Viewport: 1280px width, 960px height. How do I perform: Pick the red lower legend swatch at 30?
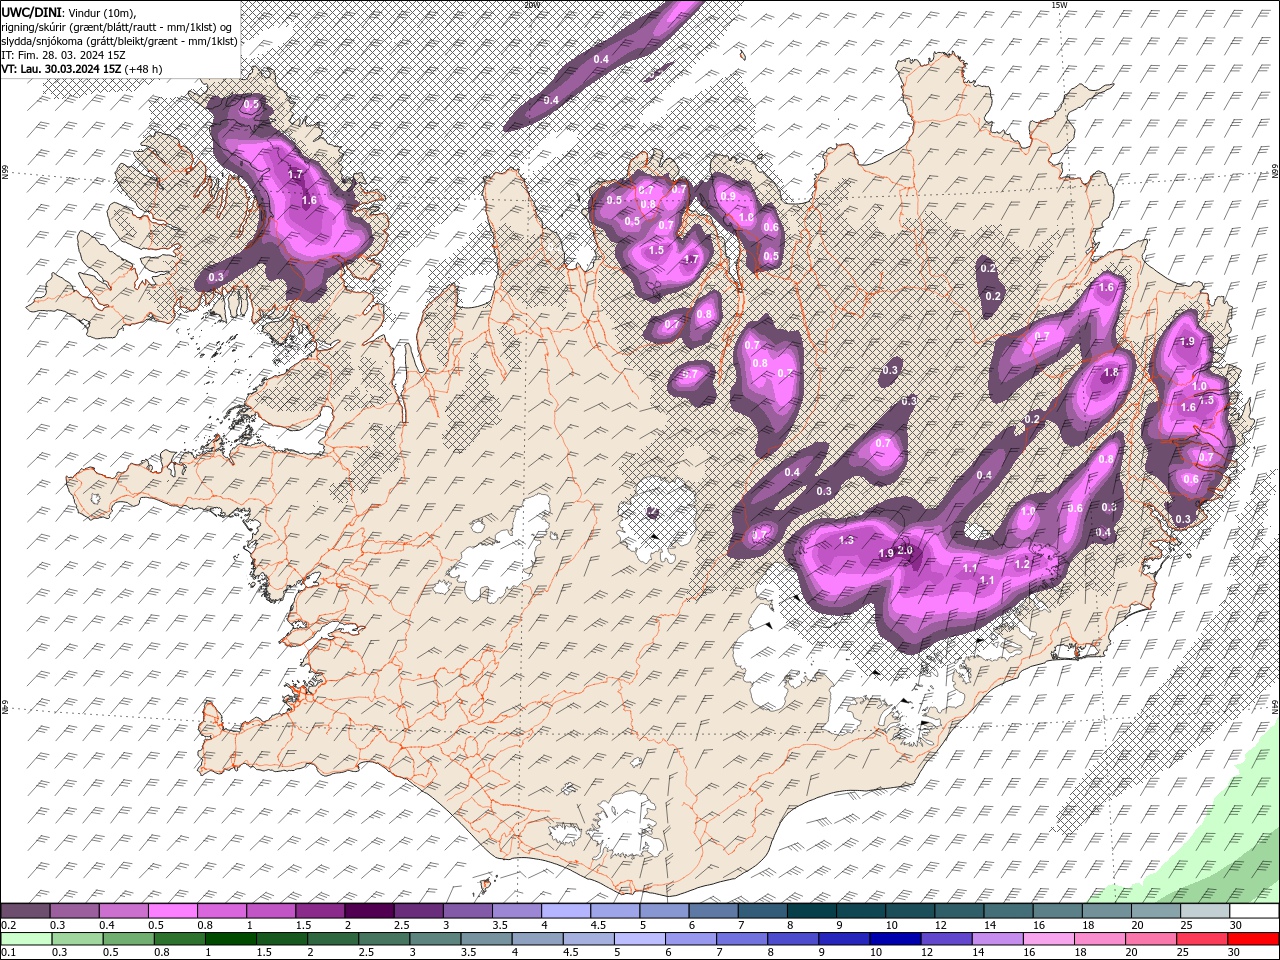coord(1253,938)
